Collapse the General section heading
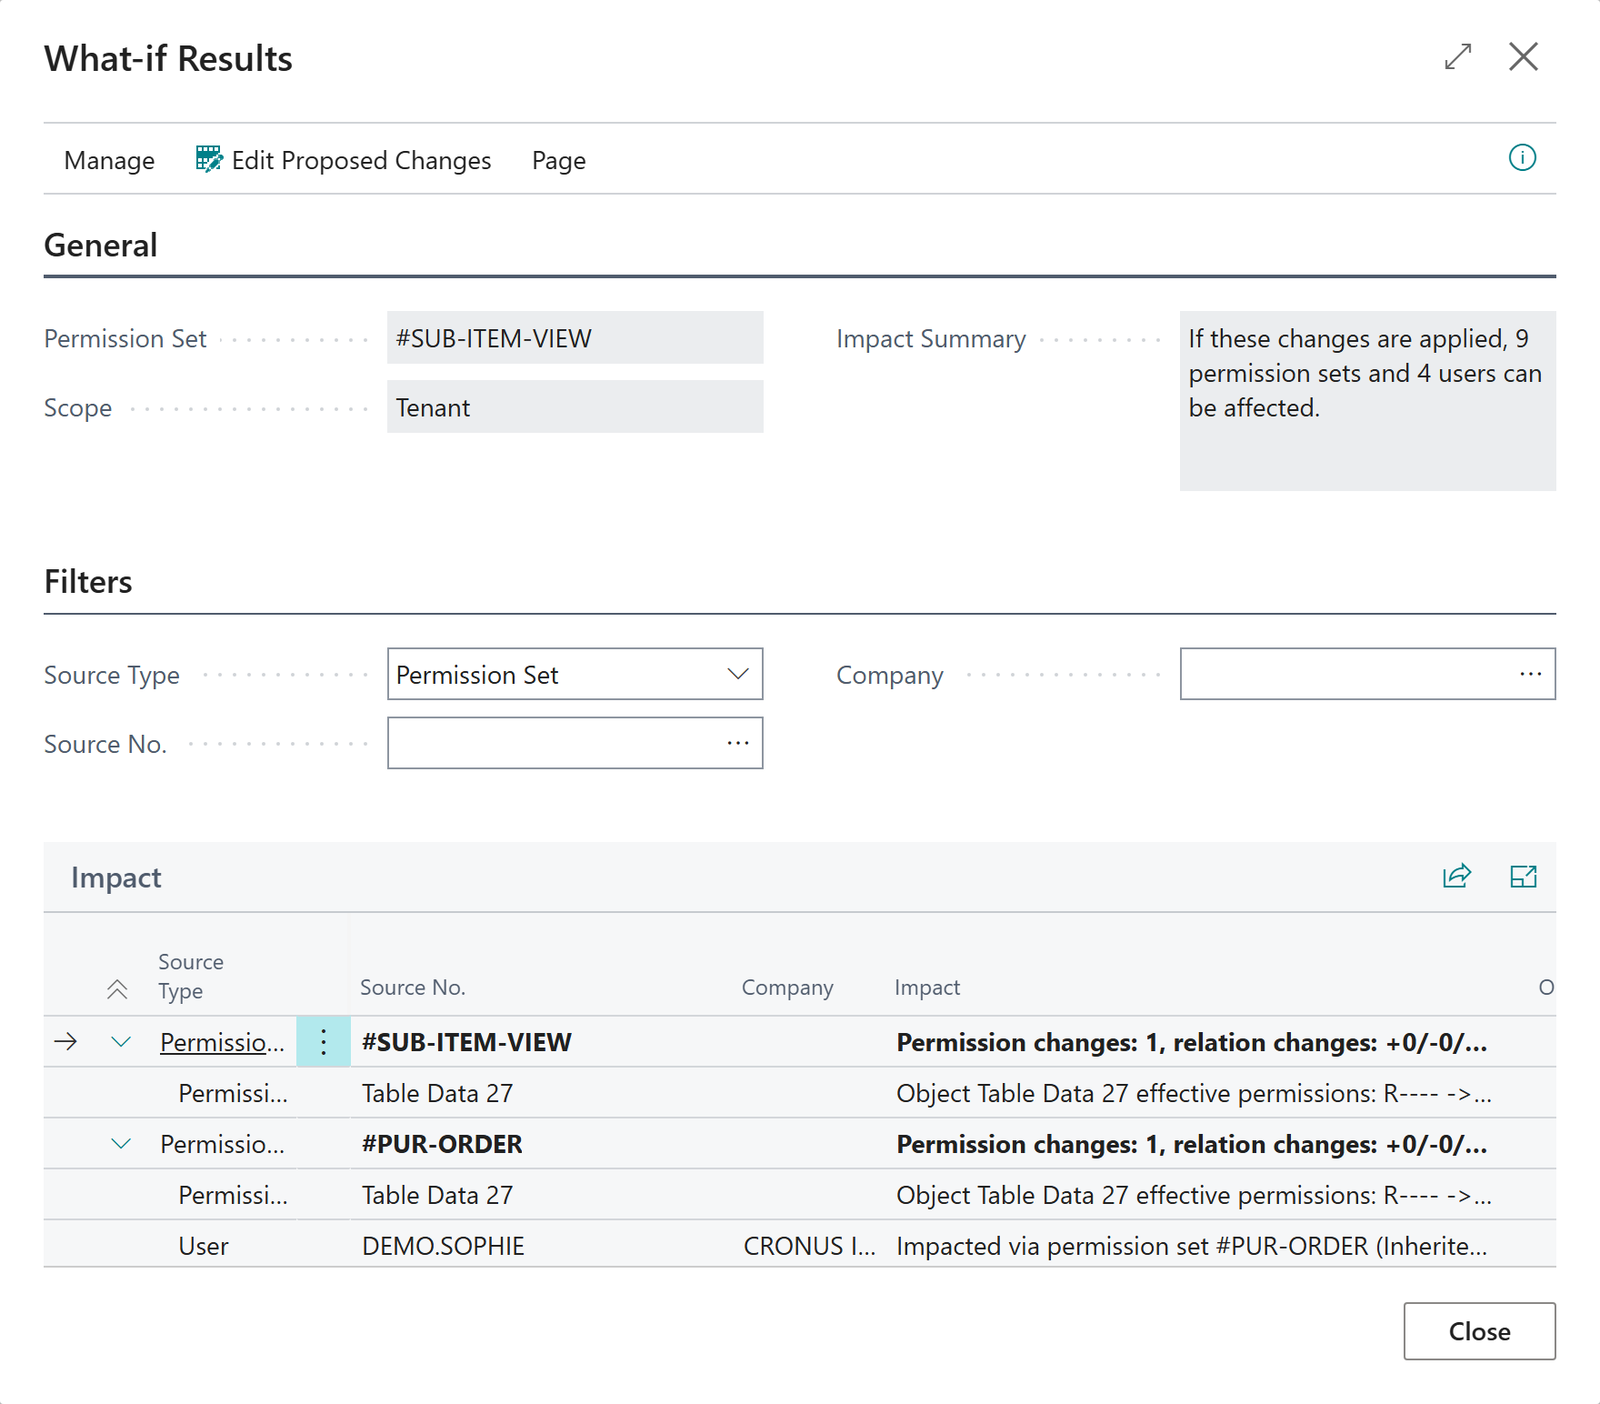1600x1404 pixels. (x=101, y=245)
